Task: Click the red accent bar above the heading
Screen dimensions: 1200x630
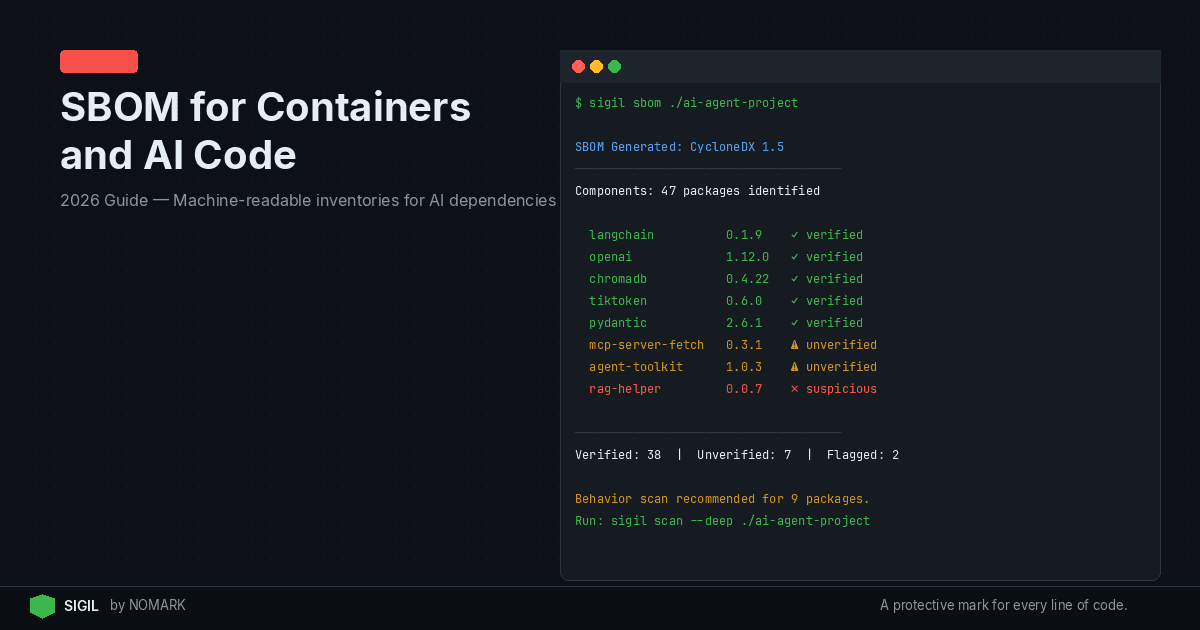Action: pos(98,61)
